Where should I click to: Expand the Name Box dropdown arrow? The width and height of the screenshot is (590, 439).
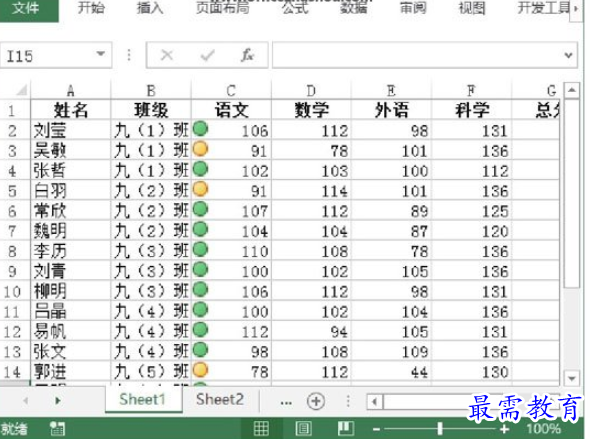tap(100, 54)
